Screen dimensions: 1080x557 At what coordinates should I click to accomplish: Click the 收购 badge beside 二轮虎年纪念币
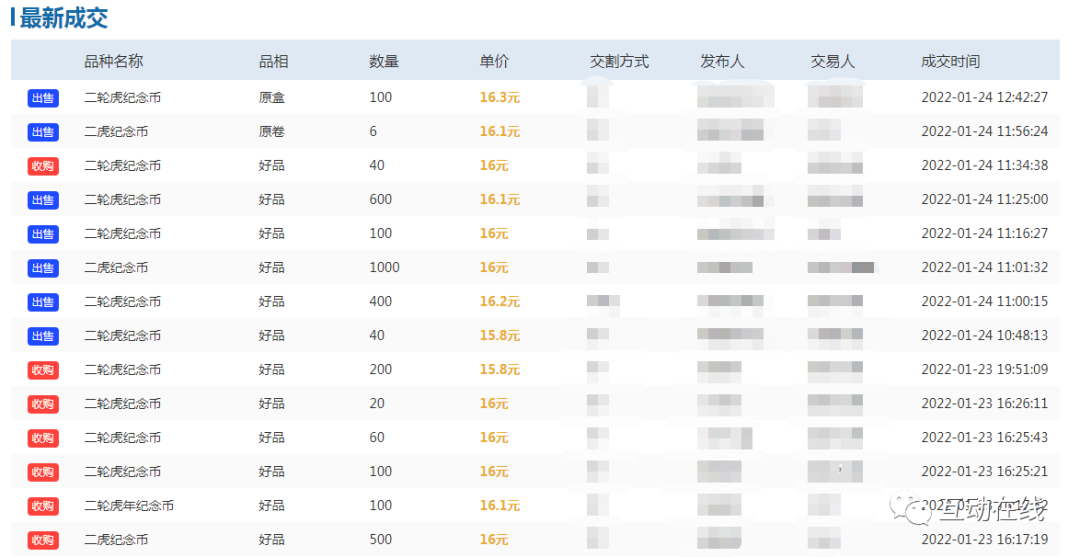pos(43,506)
